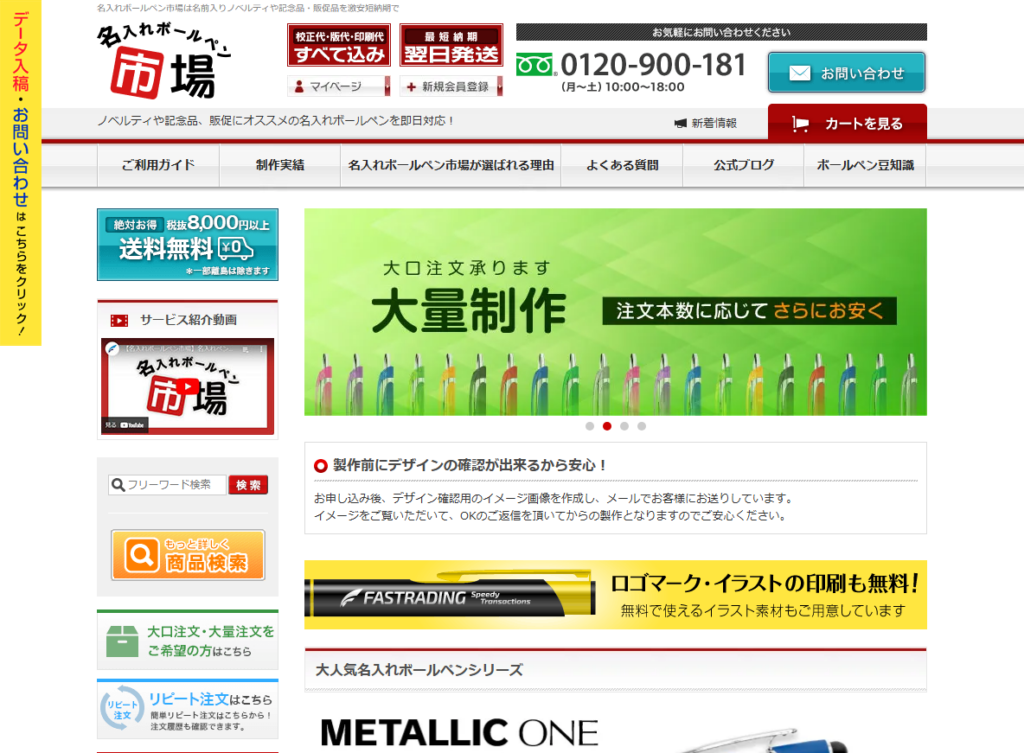Click the envelope icon on お問い合わせ button

pyautogui.click(x=800, y=73)
